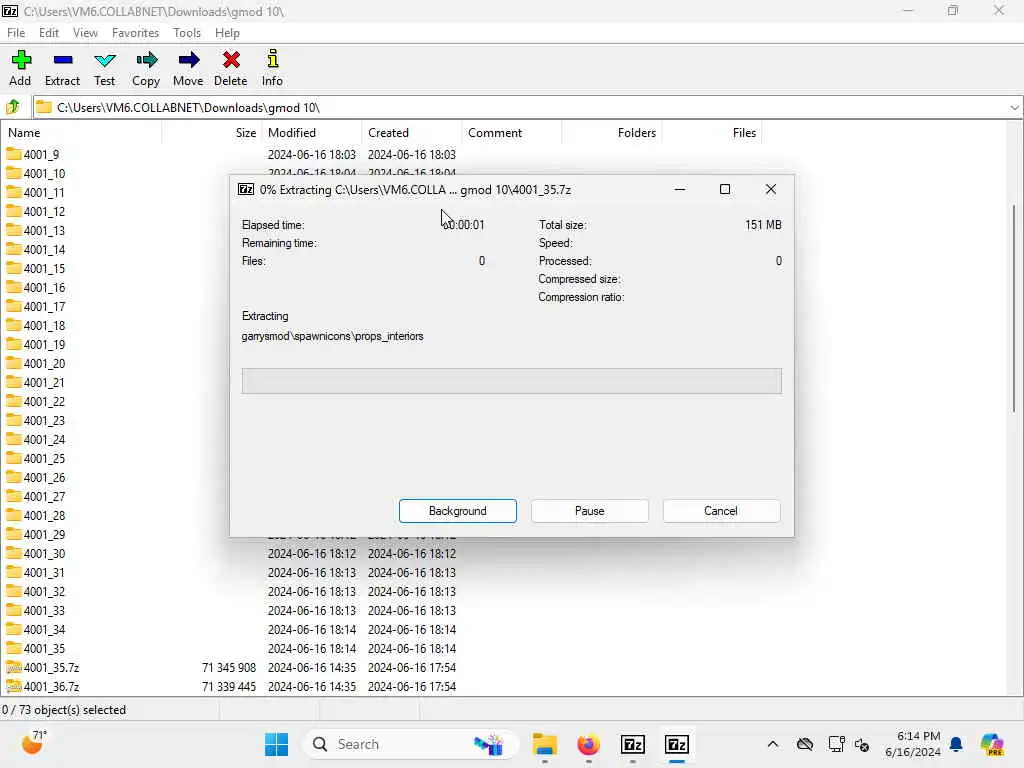Pause the extraction
This screenshot has height=768, width=1024.
[590, 511]
